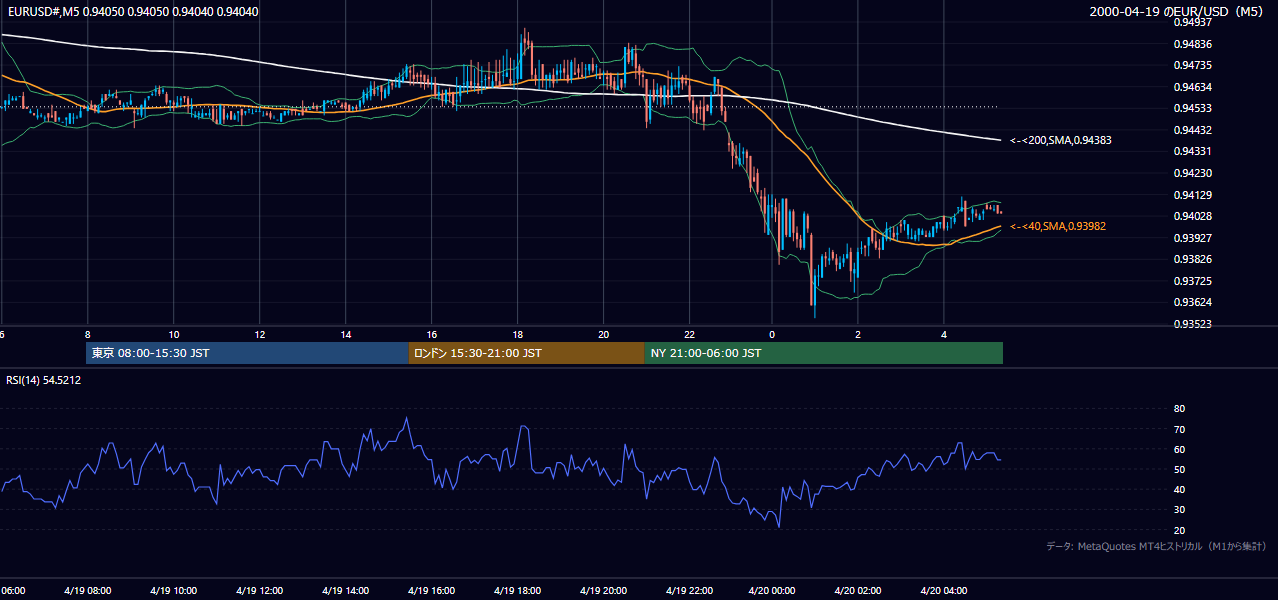Viewport: 1278px width, 600px height.
Task: Click the RSI(14) 54.5212 indicator label
Action: point(43,380)
